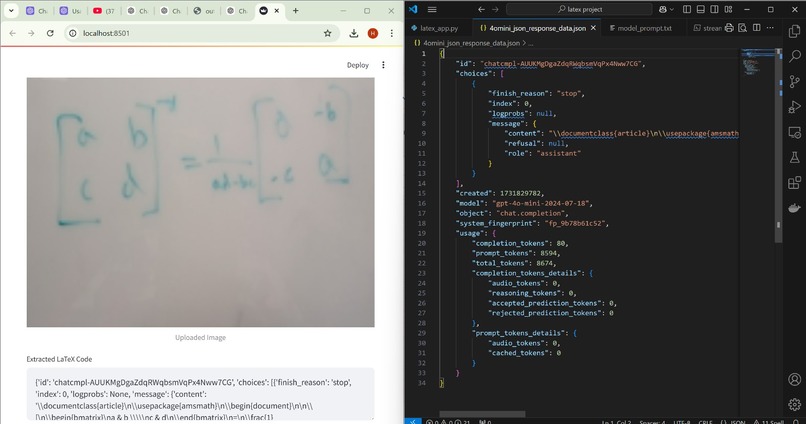Image resolution: width=806 pixels, height=424 pixels.
Task: Reload the localhost:8501 page
Action: 50,33
